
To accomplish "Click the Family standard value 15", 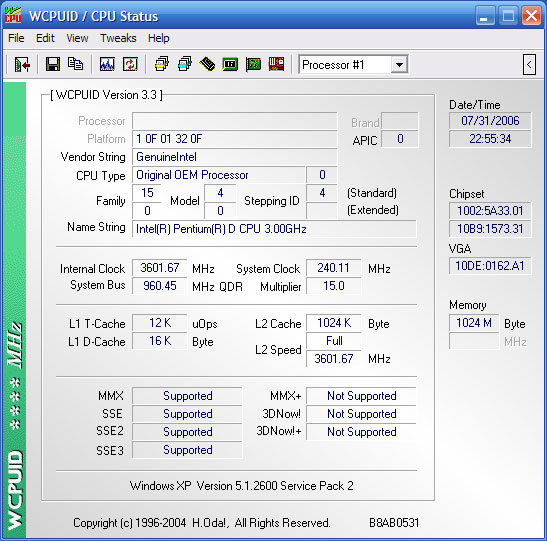I will pyautogui.click(x=147, y=193).
